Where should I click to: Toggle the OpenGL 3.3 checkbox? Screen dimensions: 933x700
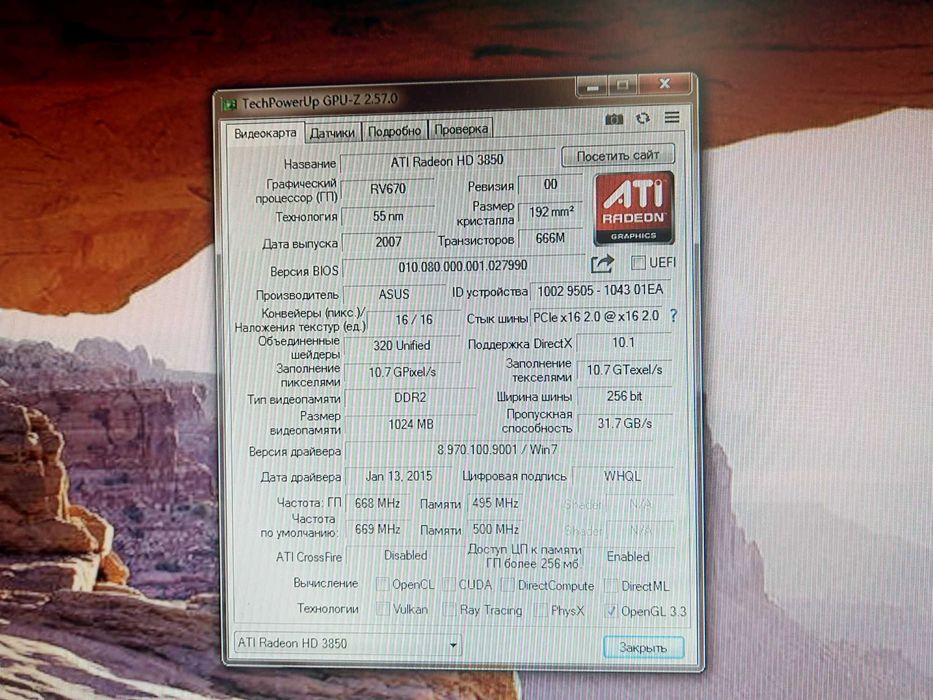pyautogui.click(x=610, y=611)
